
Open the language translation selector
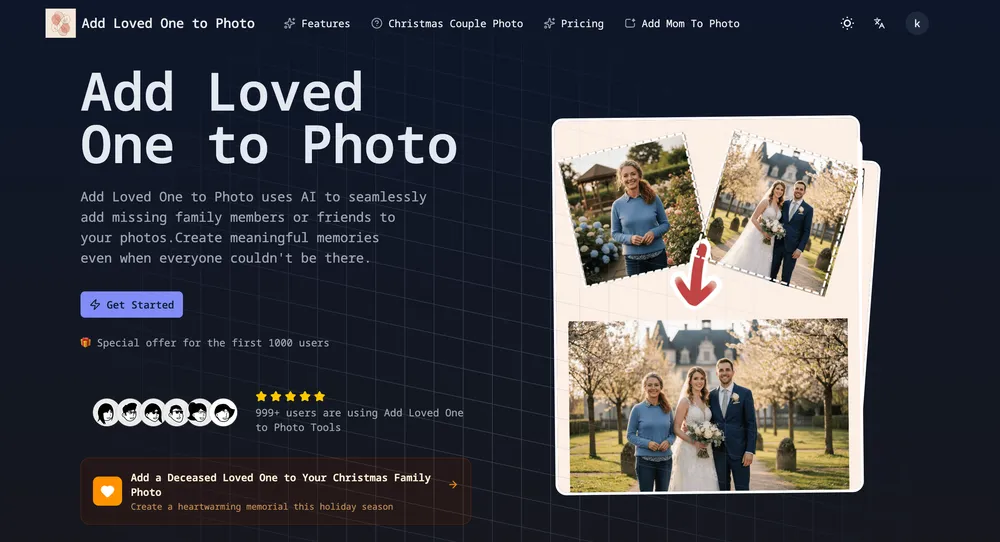879,23
